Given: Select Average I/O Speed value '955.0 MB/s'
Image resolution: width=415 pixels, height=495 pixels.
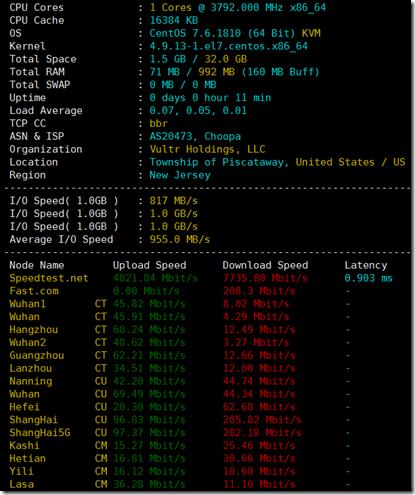Looking at the screenshot, I should 180,239.
